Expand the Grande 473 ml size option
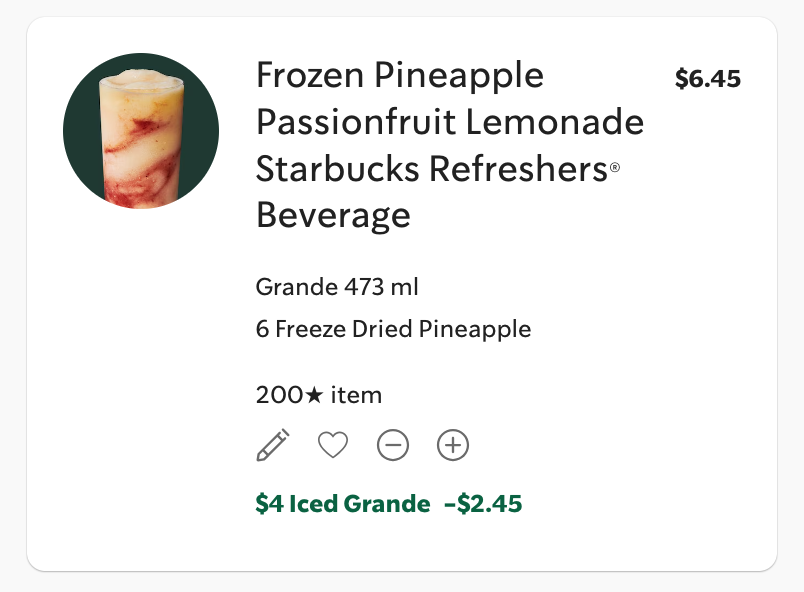The height and width of the screenshot is (592, 804). [x=337, y=286]
